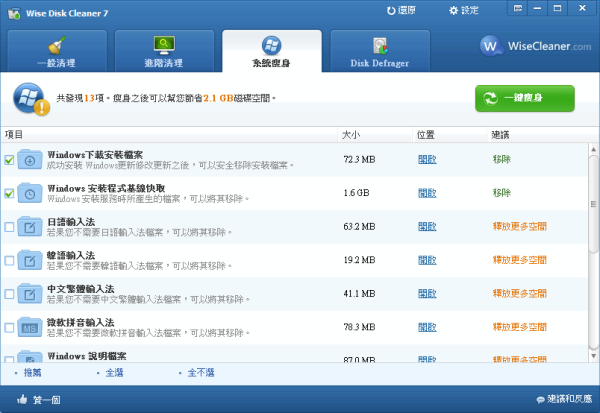Click scrollbar down arrow
The height and width of the screenshot is (413, 600).
pyautogui.click(x=593, y=356)
